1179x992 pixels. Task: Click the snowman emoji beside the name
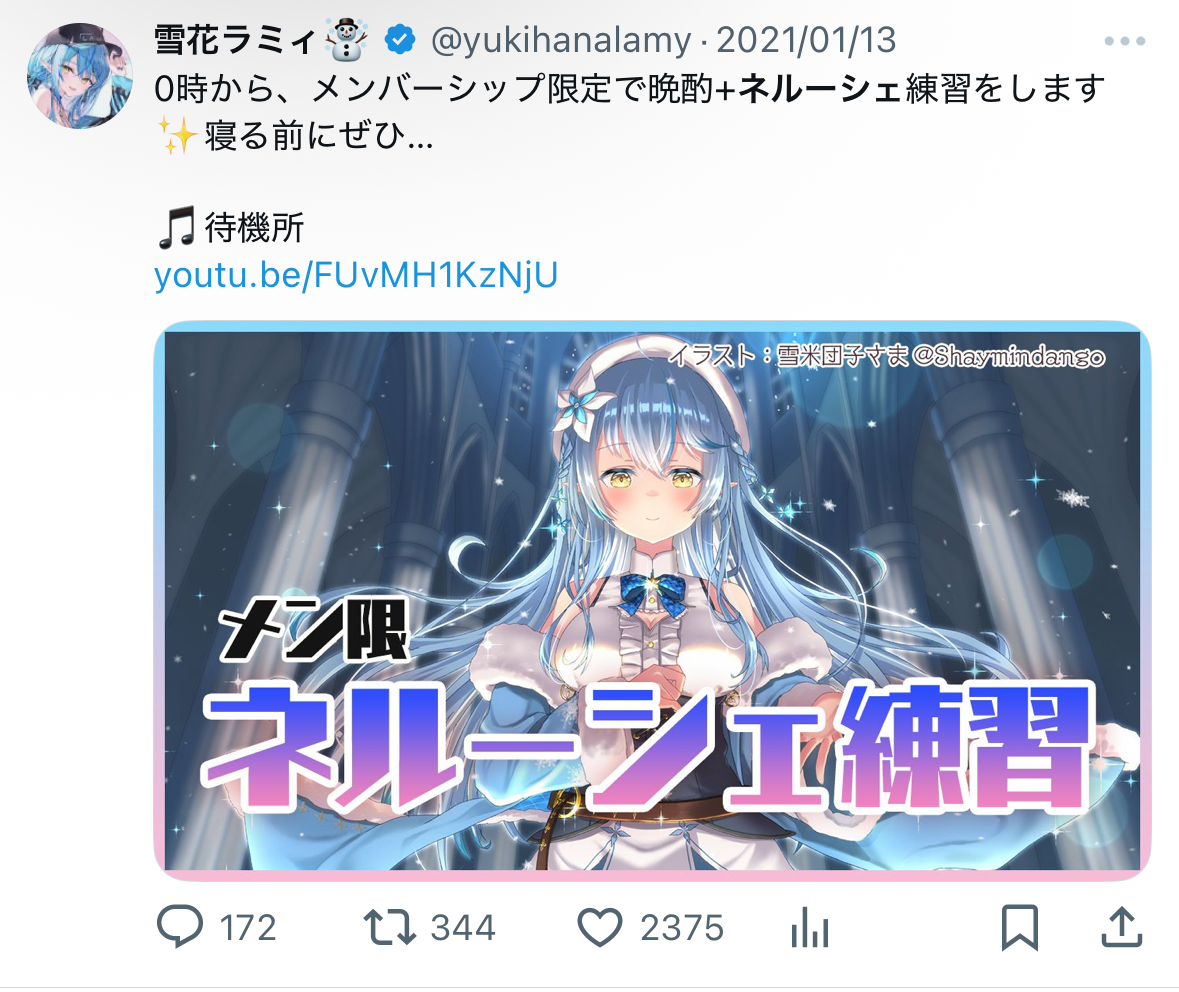347,40
